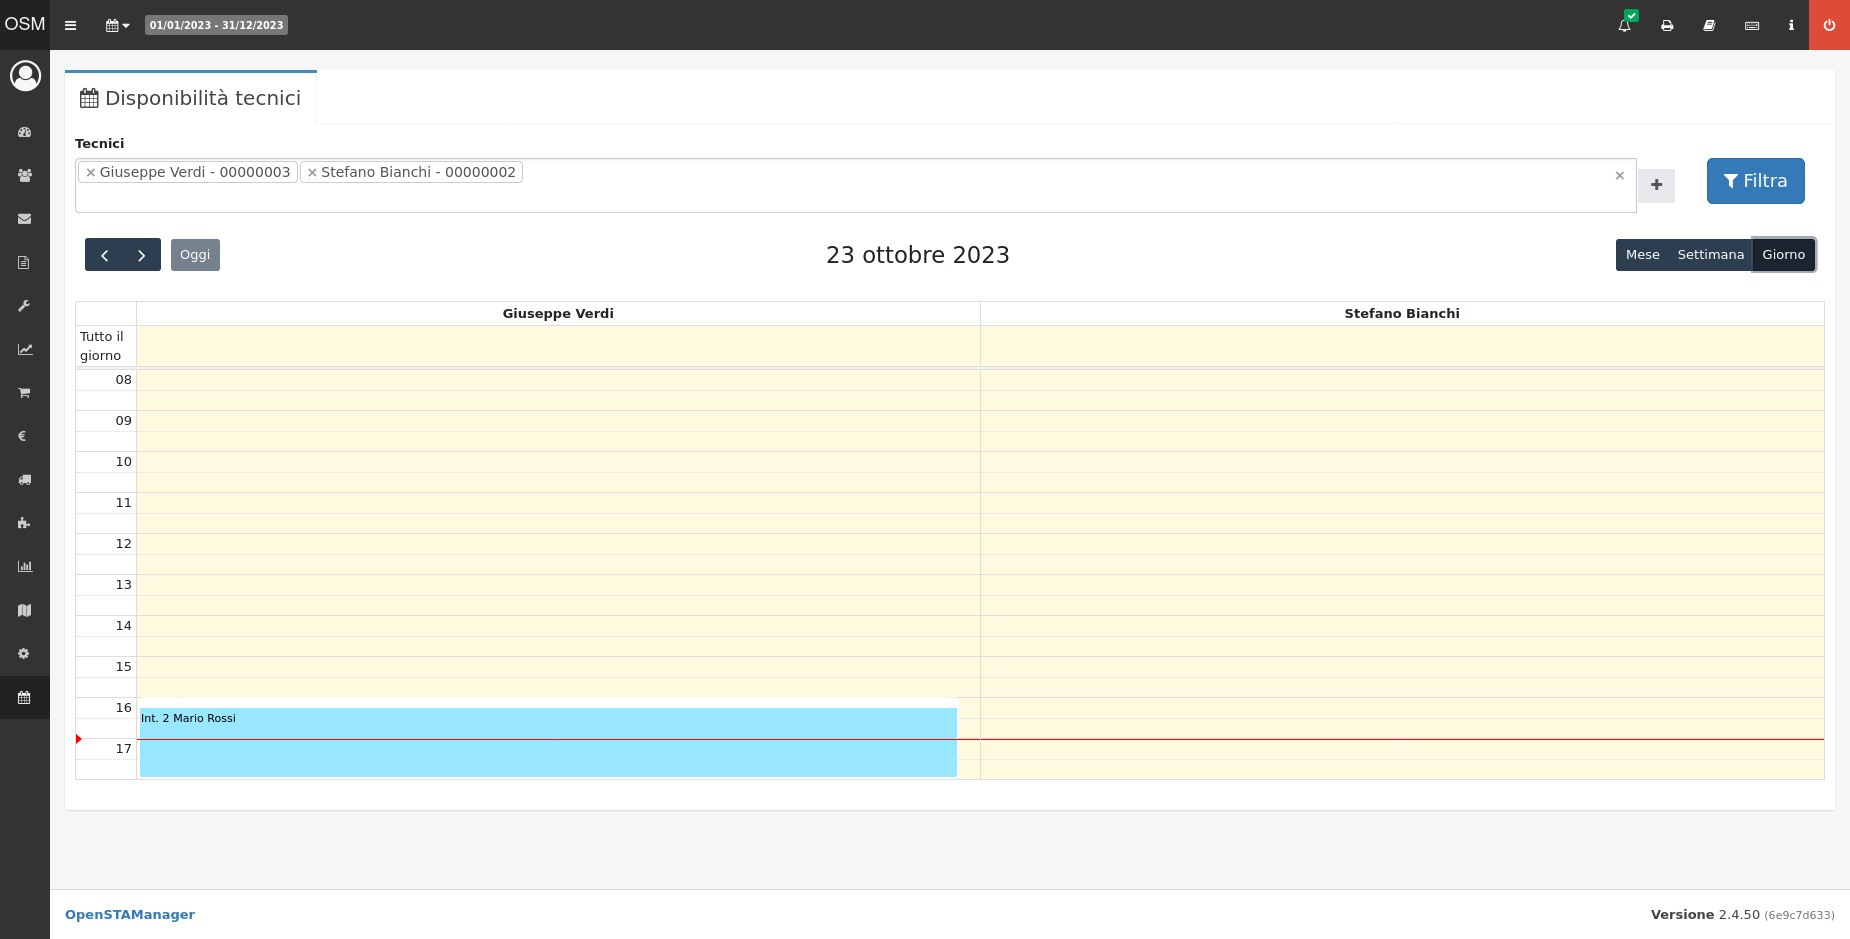Open the manual book icon

1709,25
